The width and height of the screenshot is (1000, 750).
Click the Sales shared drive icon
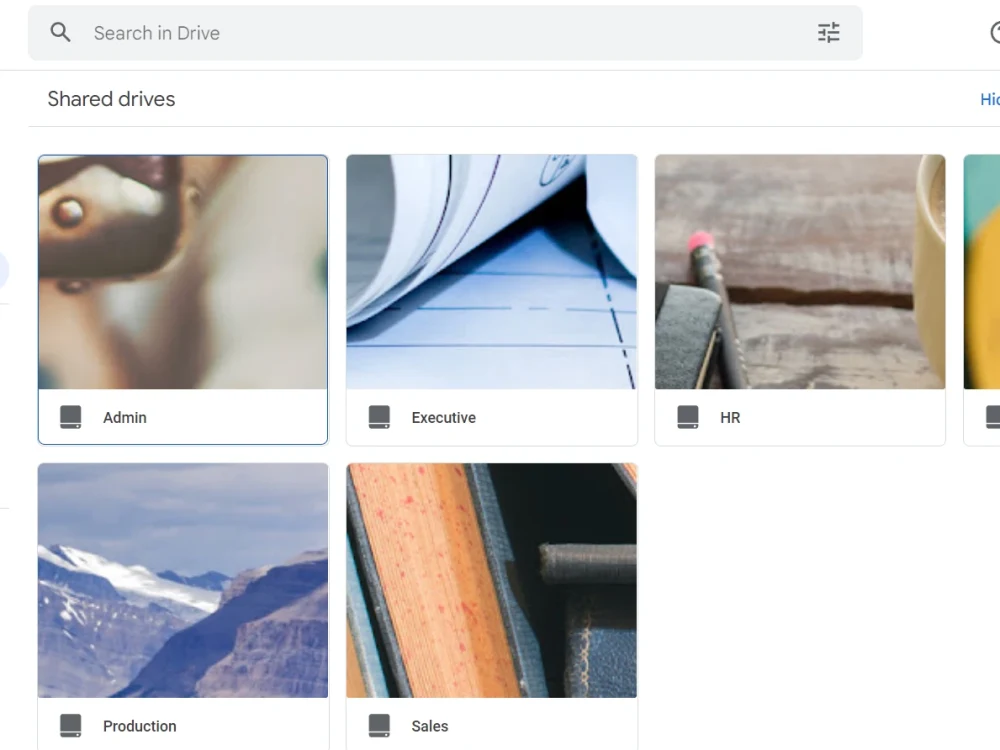379,726
